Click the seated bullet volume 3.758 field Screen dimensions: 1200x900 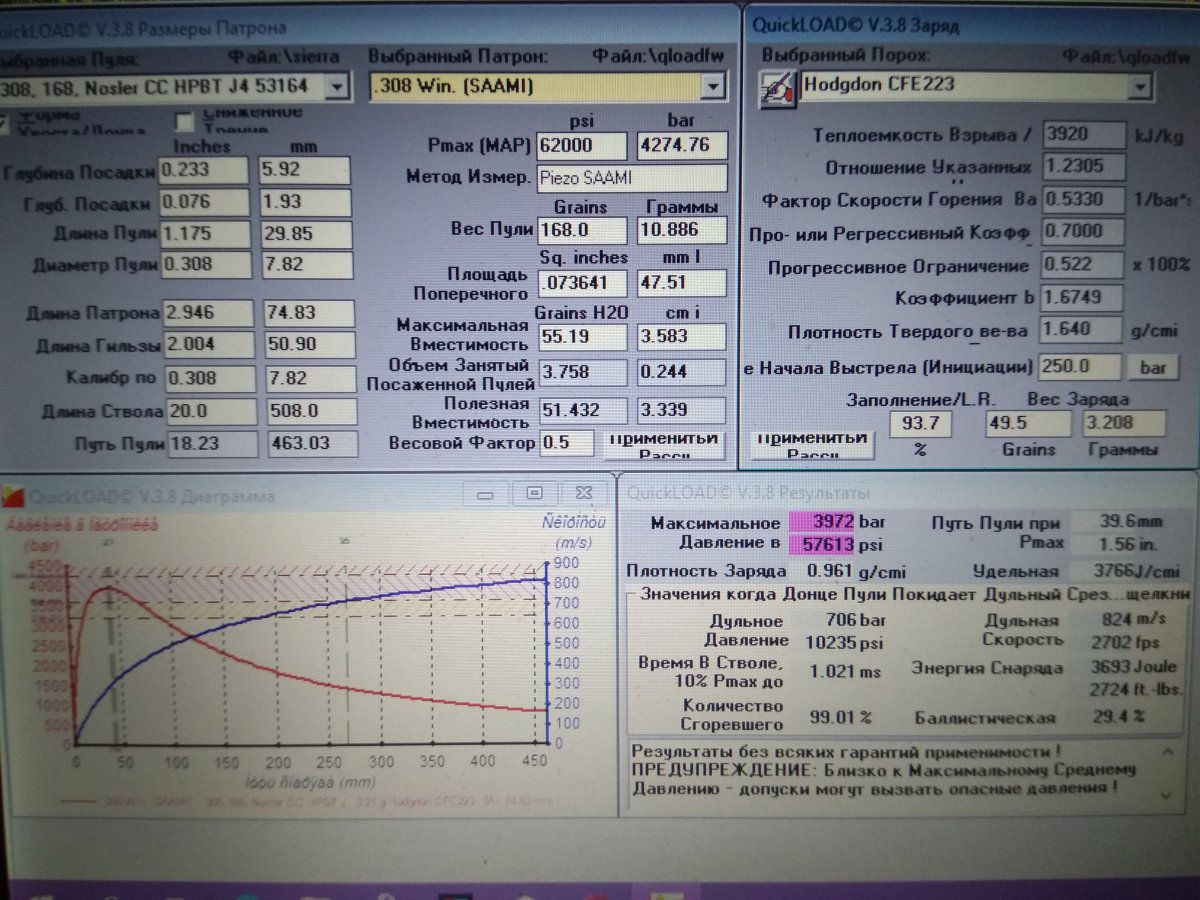[583, 372]
